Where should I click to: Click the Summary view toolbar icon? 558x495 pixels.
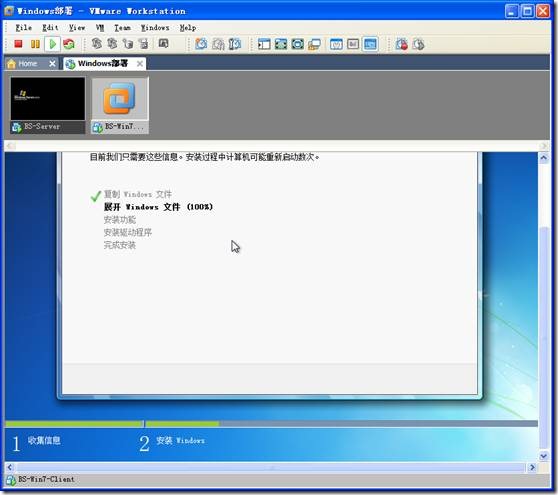pos(336,44)
